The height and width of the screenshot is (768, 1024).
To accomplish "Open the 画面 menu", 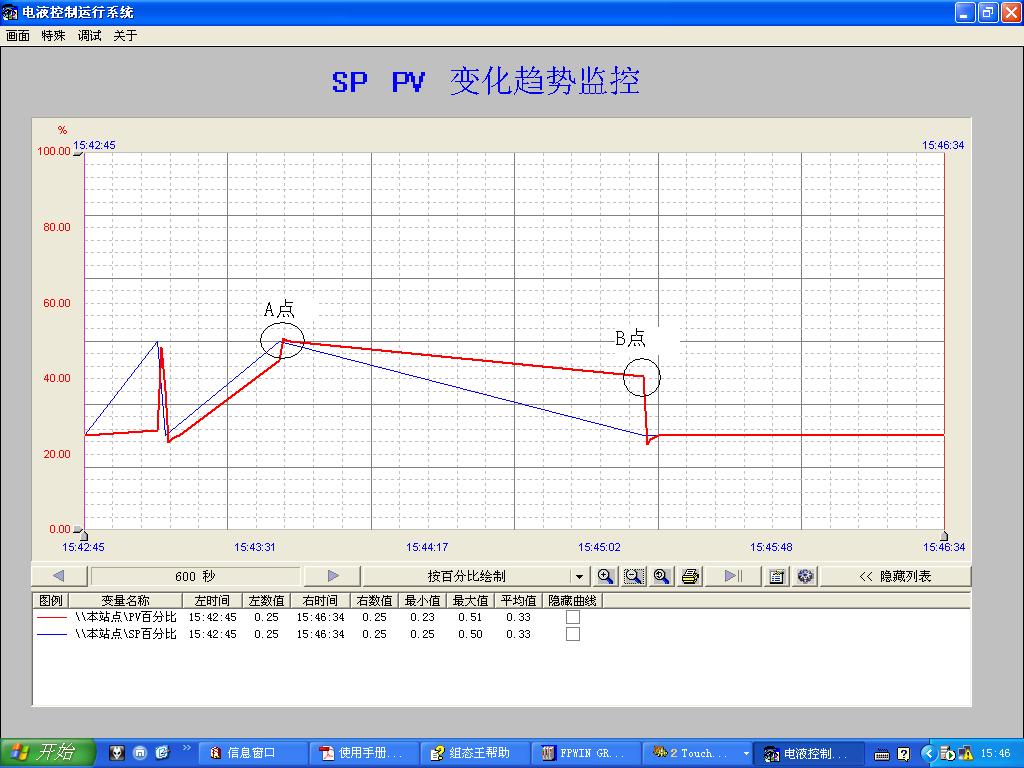I will [18, 35].
